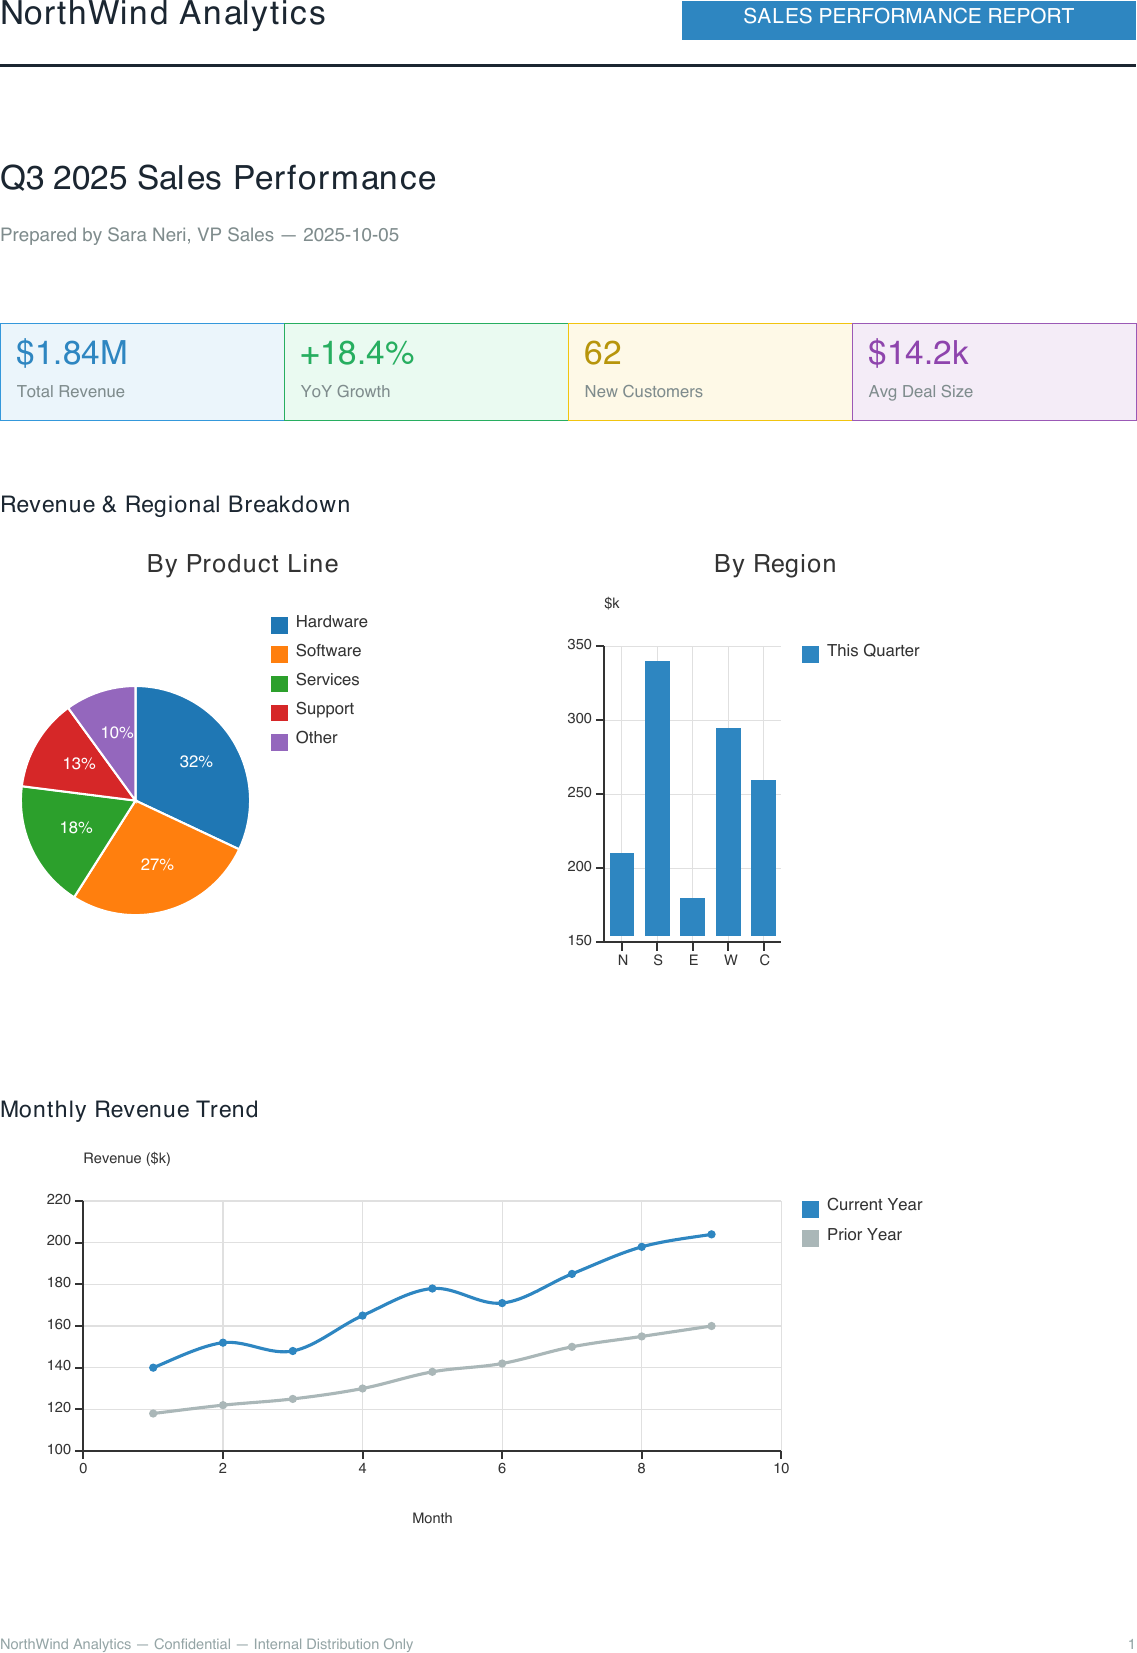Click the Software legend orange swatch
Screen dimensions: 1137x1653
coord(280,654)
